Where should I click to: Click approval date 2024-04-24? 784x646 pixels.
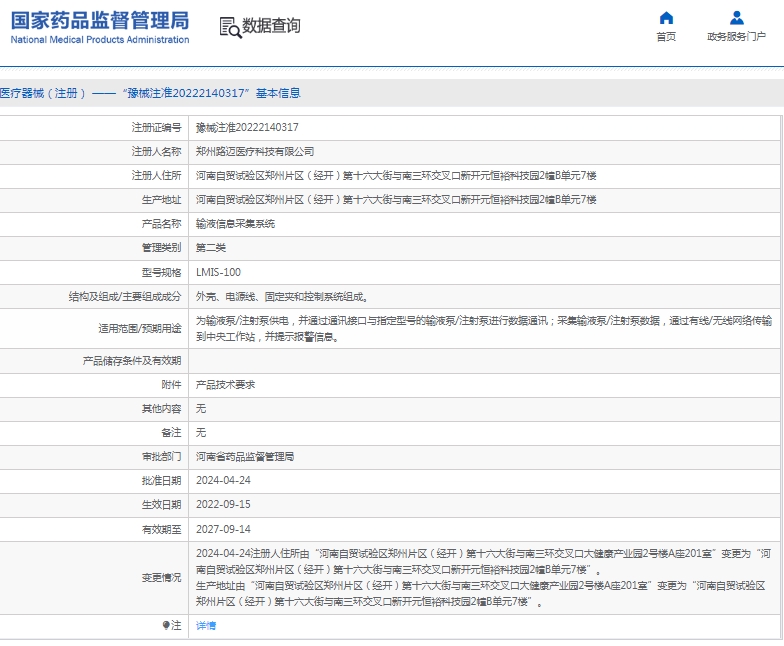point(223,480)
